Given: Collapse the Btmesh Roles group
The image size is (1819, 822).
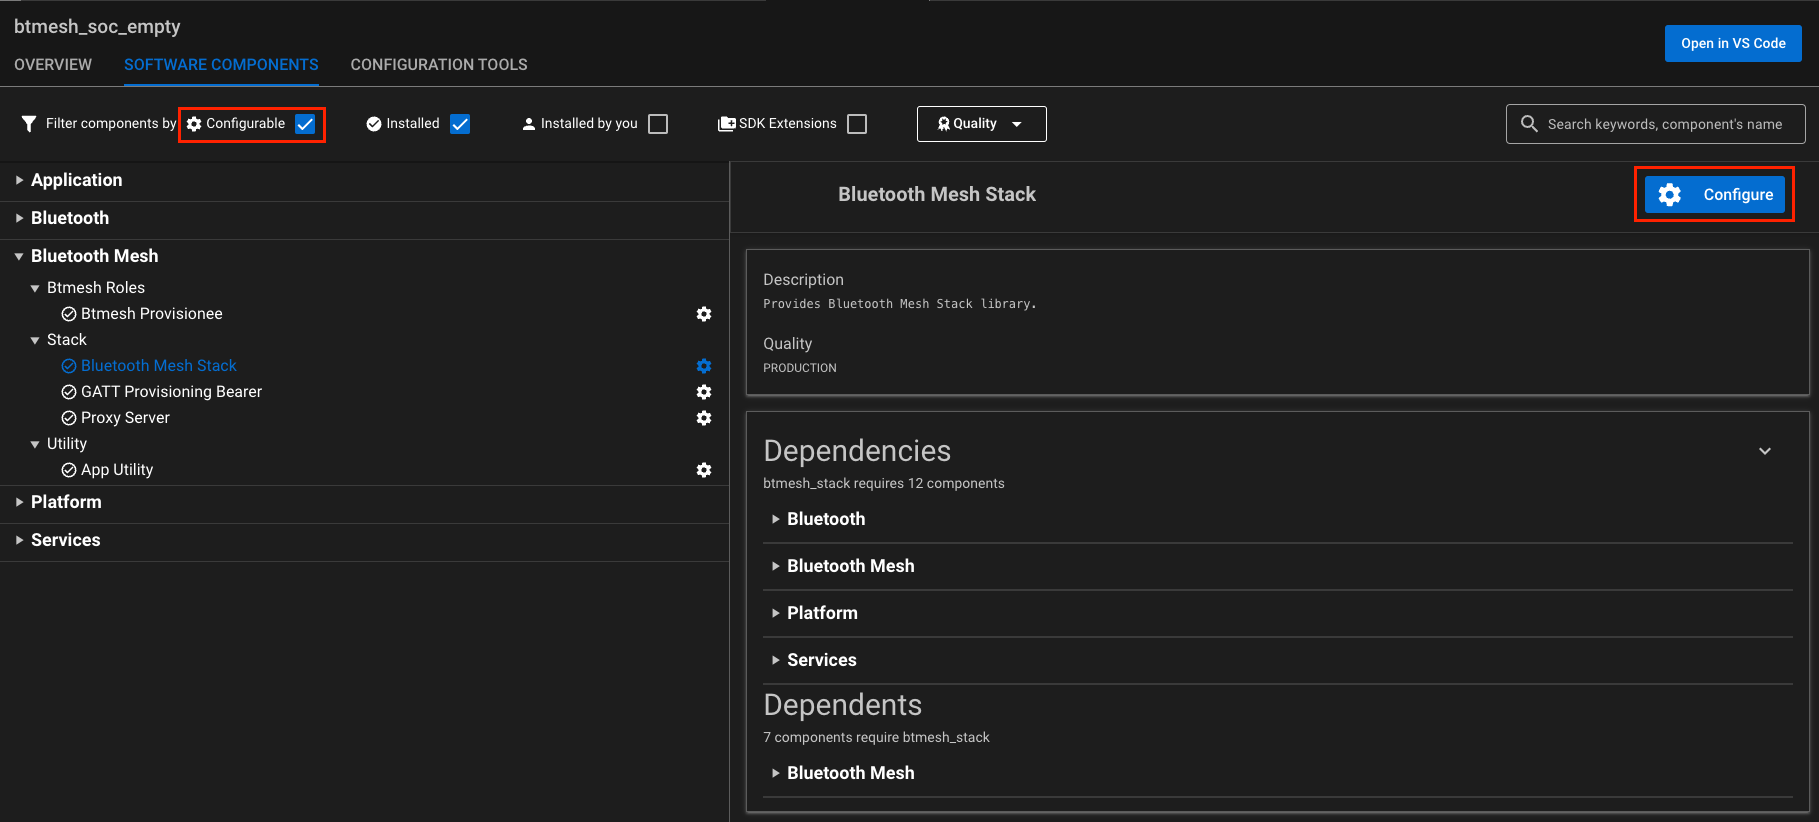Looking at the screenshot, I should [35, 288].
